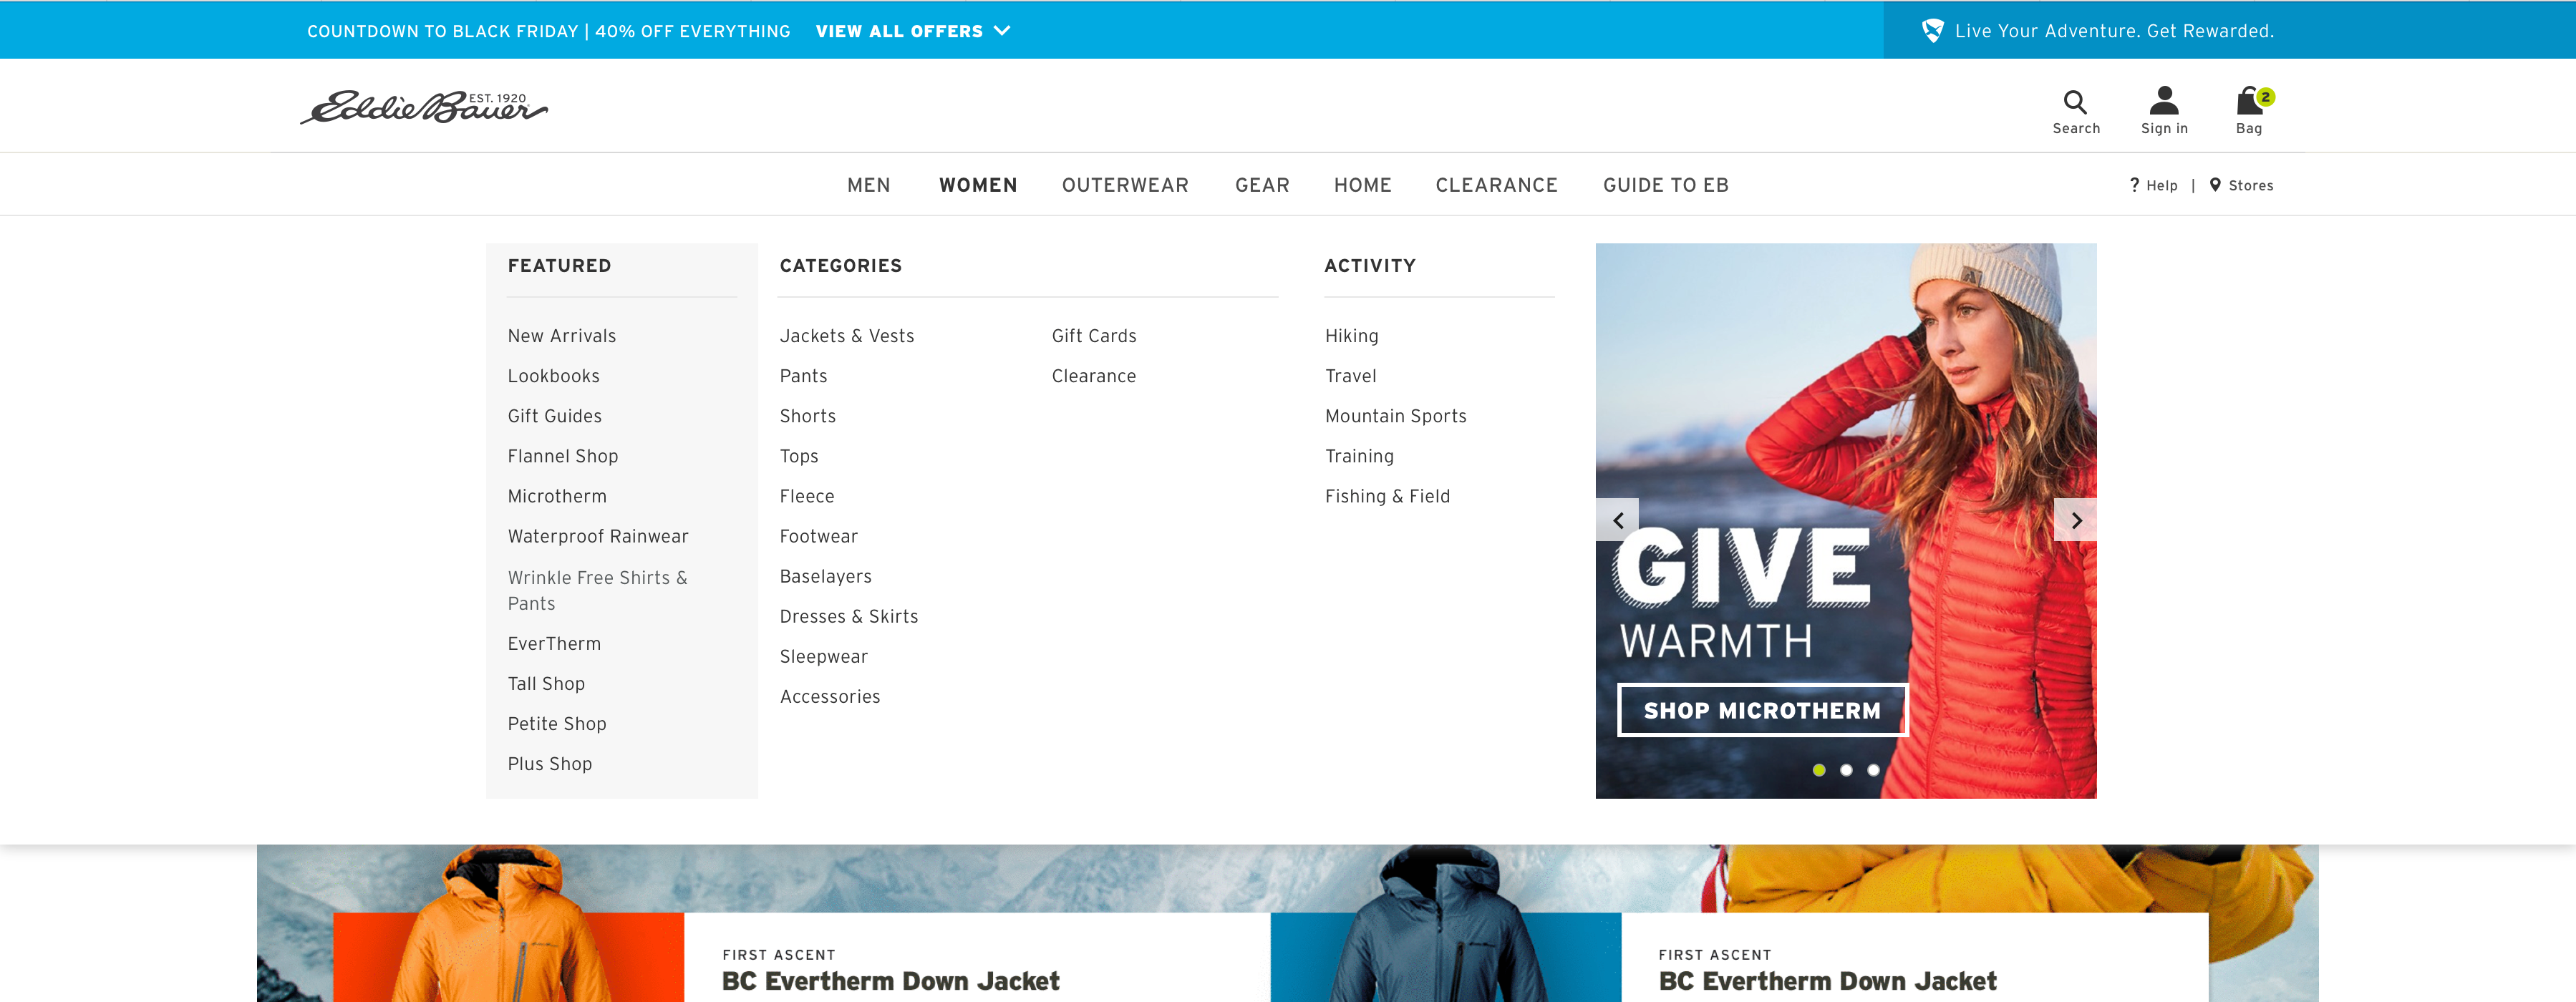Open the Men navigation menu
Image resolution: width=2576 pixels, height=1002 pixels.
coord(868,185)
